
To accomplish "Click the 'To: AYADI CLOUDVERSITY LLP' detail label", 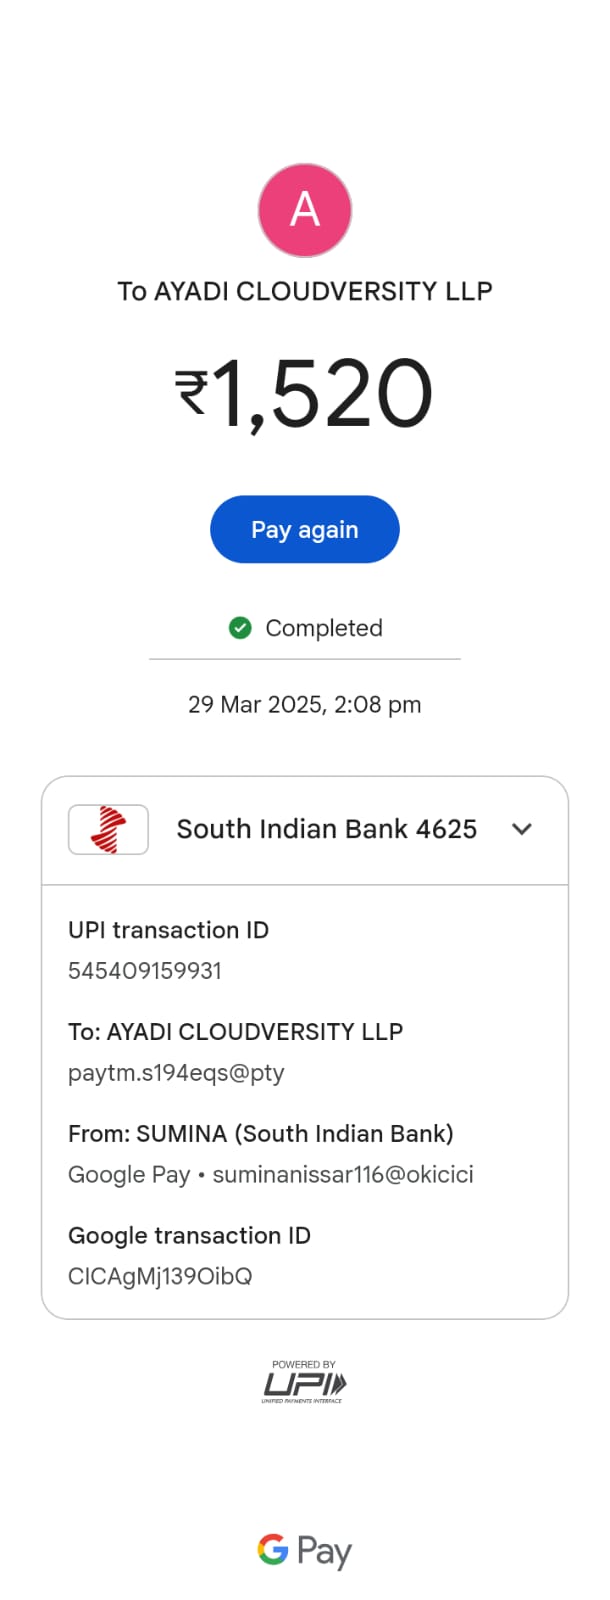I will pyautogui.click(x=235, y=1032).
